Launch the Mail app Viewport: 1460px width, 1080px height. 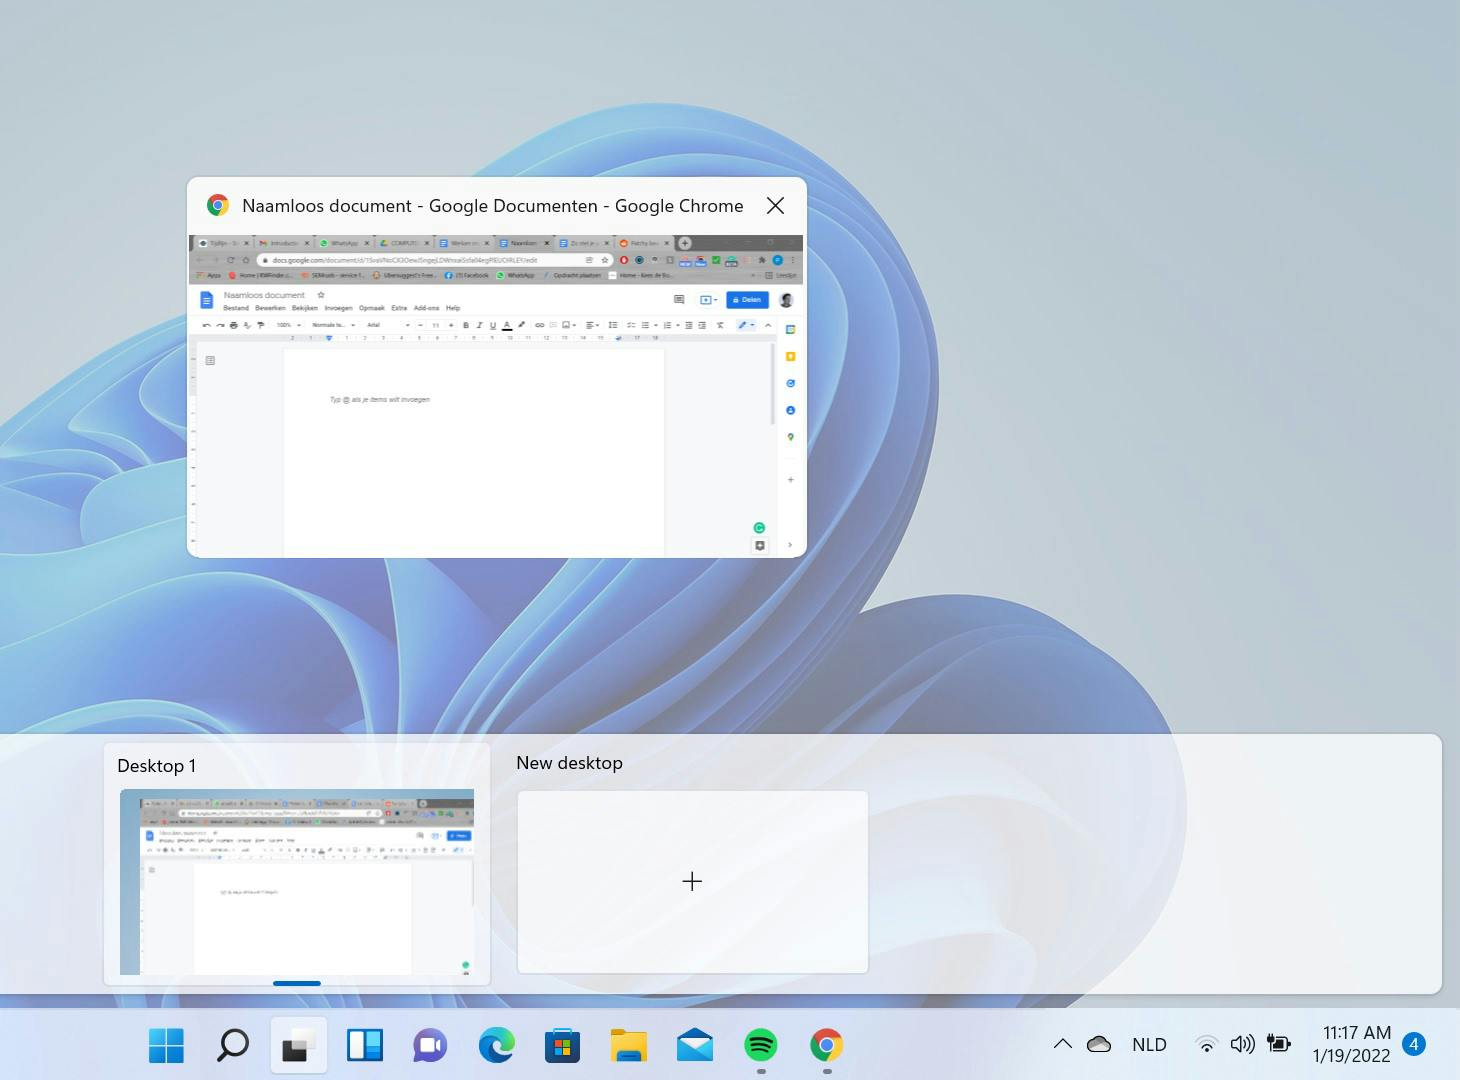pos(694,1046)
